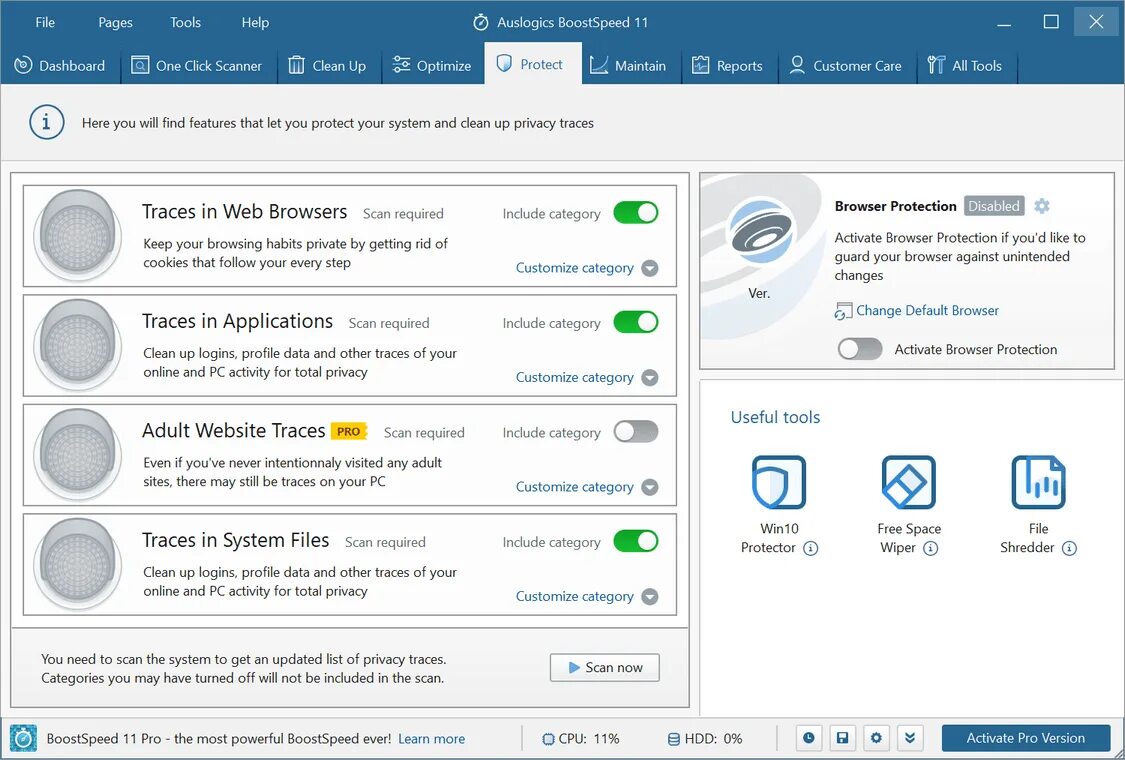Viewport: 1125px width, 760px height.
Task: Open the File Shredder tool
Action: tap(1038, 483)
